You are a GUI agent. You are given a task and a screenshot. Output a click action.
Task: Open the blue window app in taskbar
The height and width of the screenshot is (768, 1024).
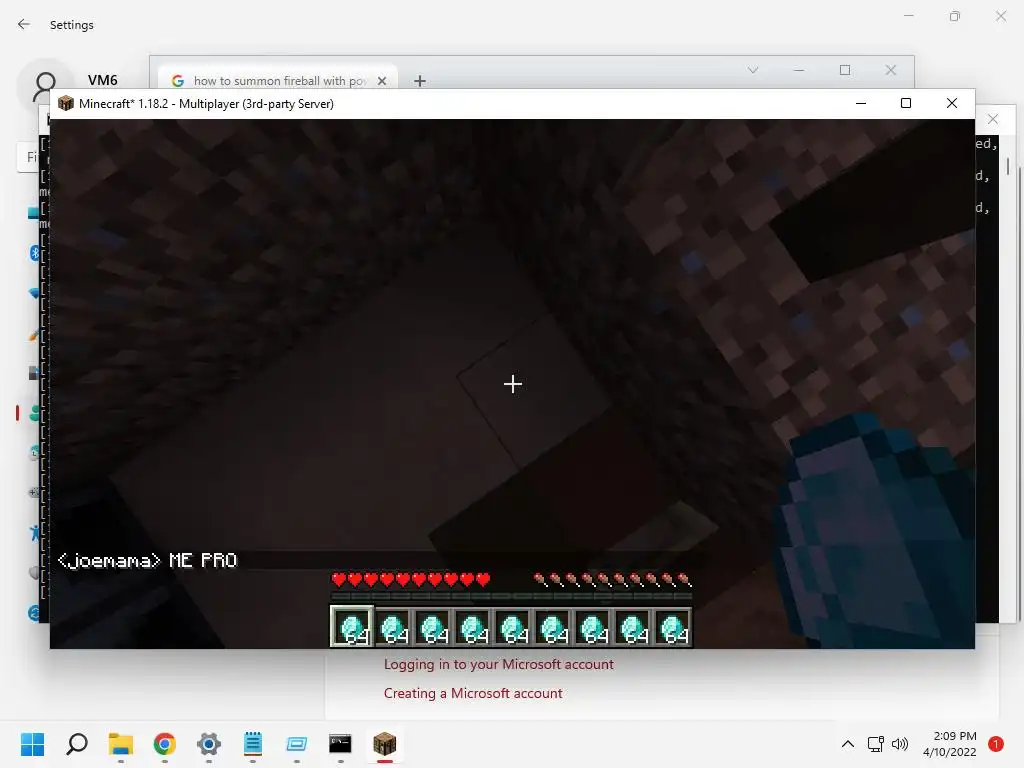(296, 744)
